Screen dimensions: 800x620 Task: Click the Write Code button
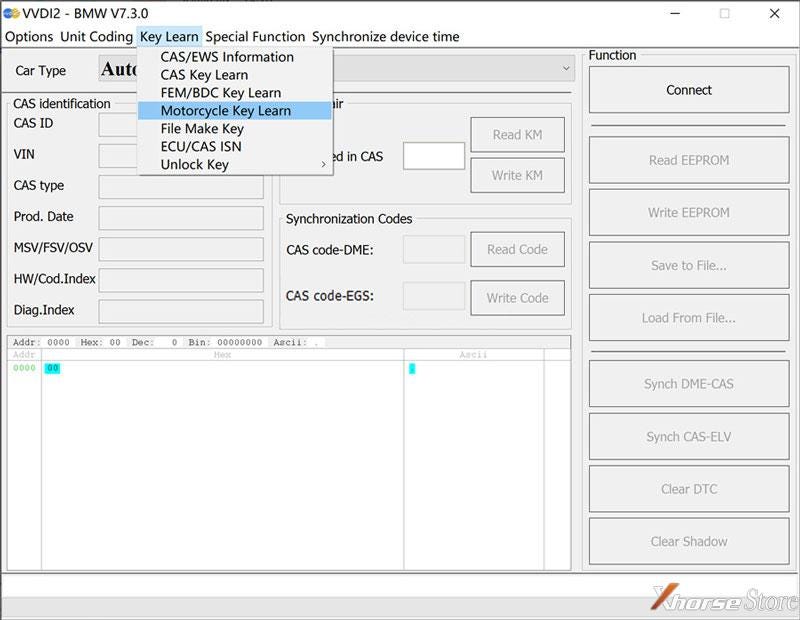(517, 298)
